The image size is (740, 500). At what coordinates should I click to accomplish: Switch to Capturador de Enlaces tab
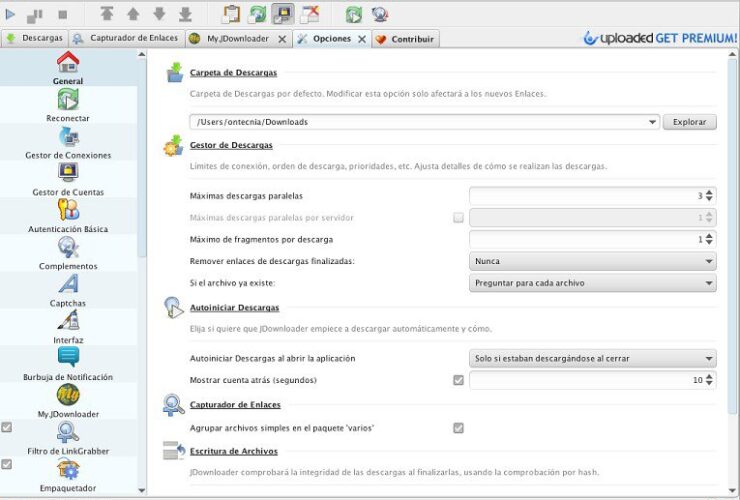click(126, 38)
